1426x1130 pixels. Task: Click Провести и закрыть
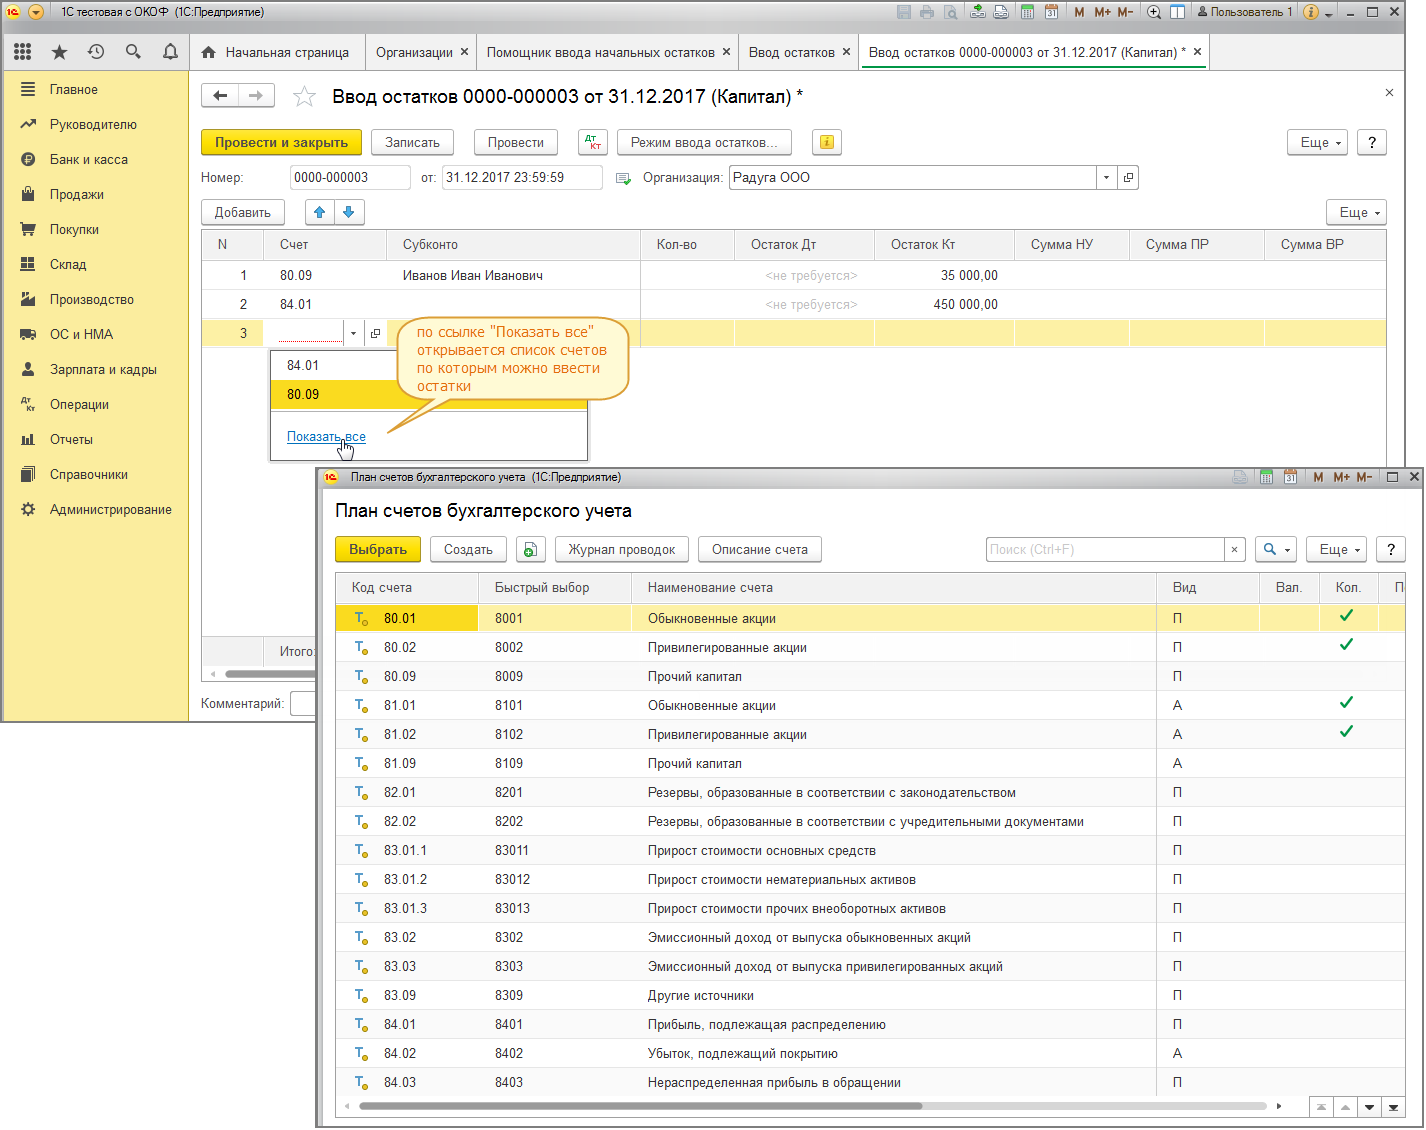click(x=281, y=142)
